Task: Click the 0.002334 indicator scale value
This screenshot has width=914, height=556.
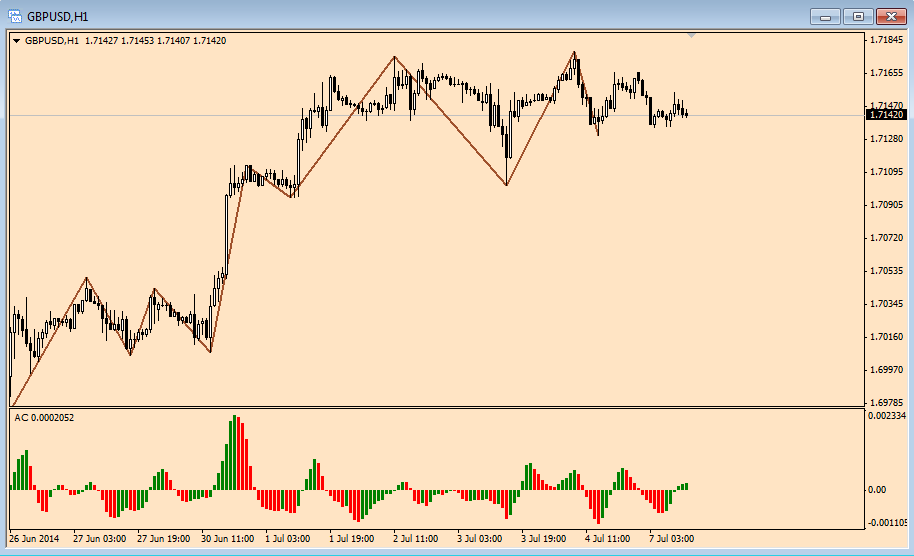Action: click(887, 416)
